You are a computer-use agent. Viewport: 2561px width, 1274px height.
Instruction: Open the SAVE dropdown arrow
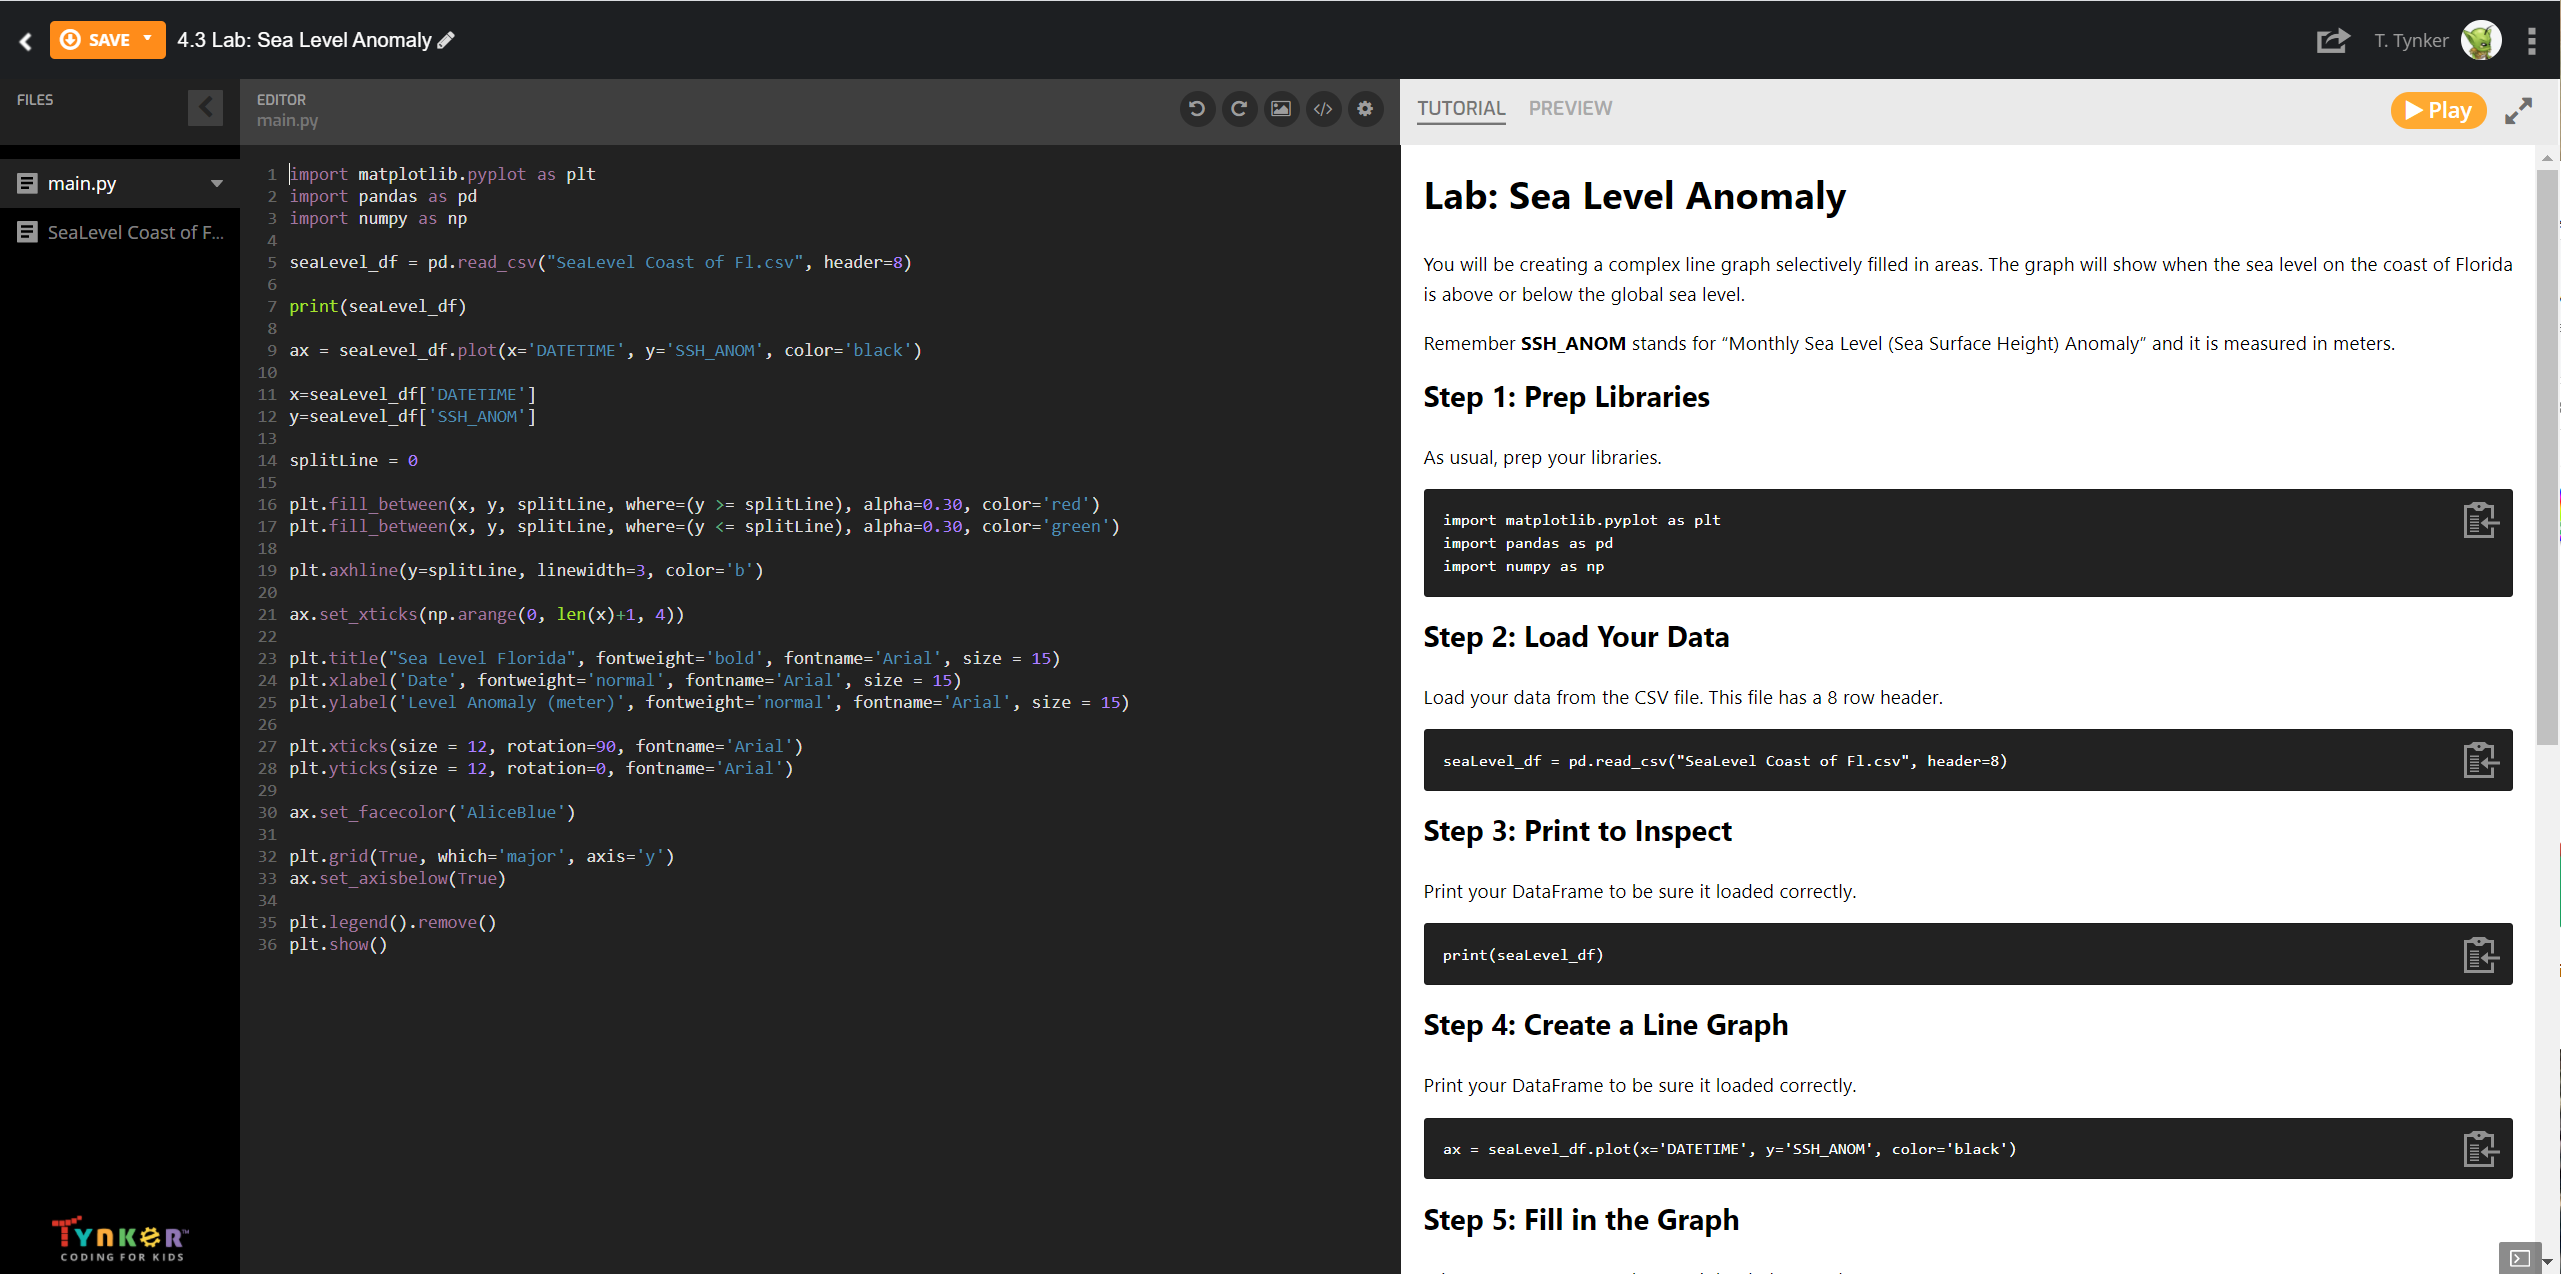point(148,39)
